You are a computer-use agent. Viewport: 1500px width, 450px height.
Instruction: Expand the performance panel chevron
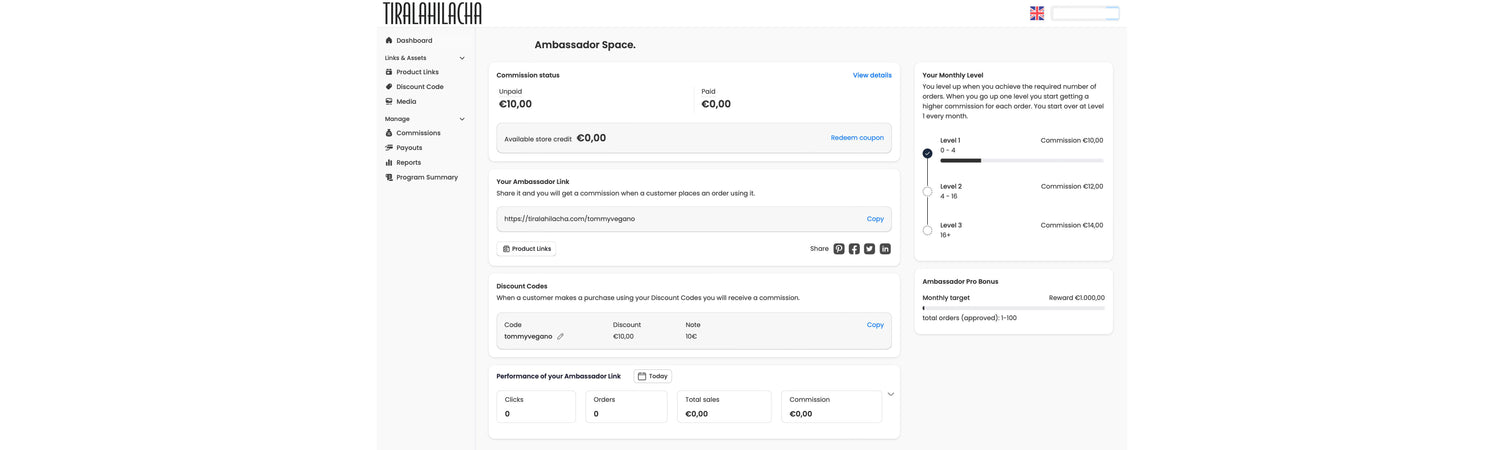tap(890, 394)
